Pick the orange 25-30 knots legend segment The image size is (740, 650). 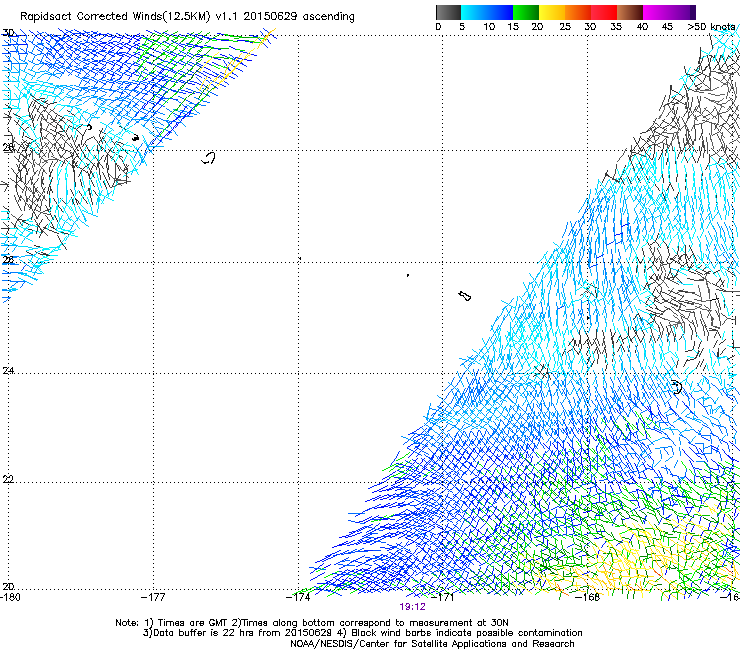coord(578,12)
